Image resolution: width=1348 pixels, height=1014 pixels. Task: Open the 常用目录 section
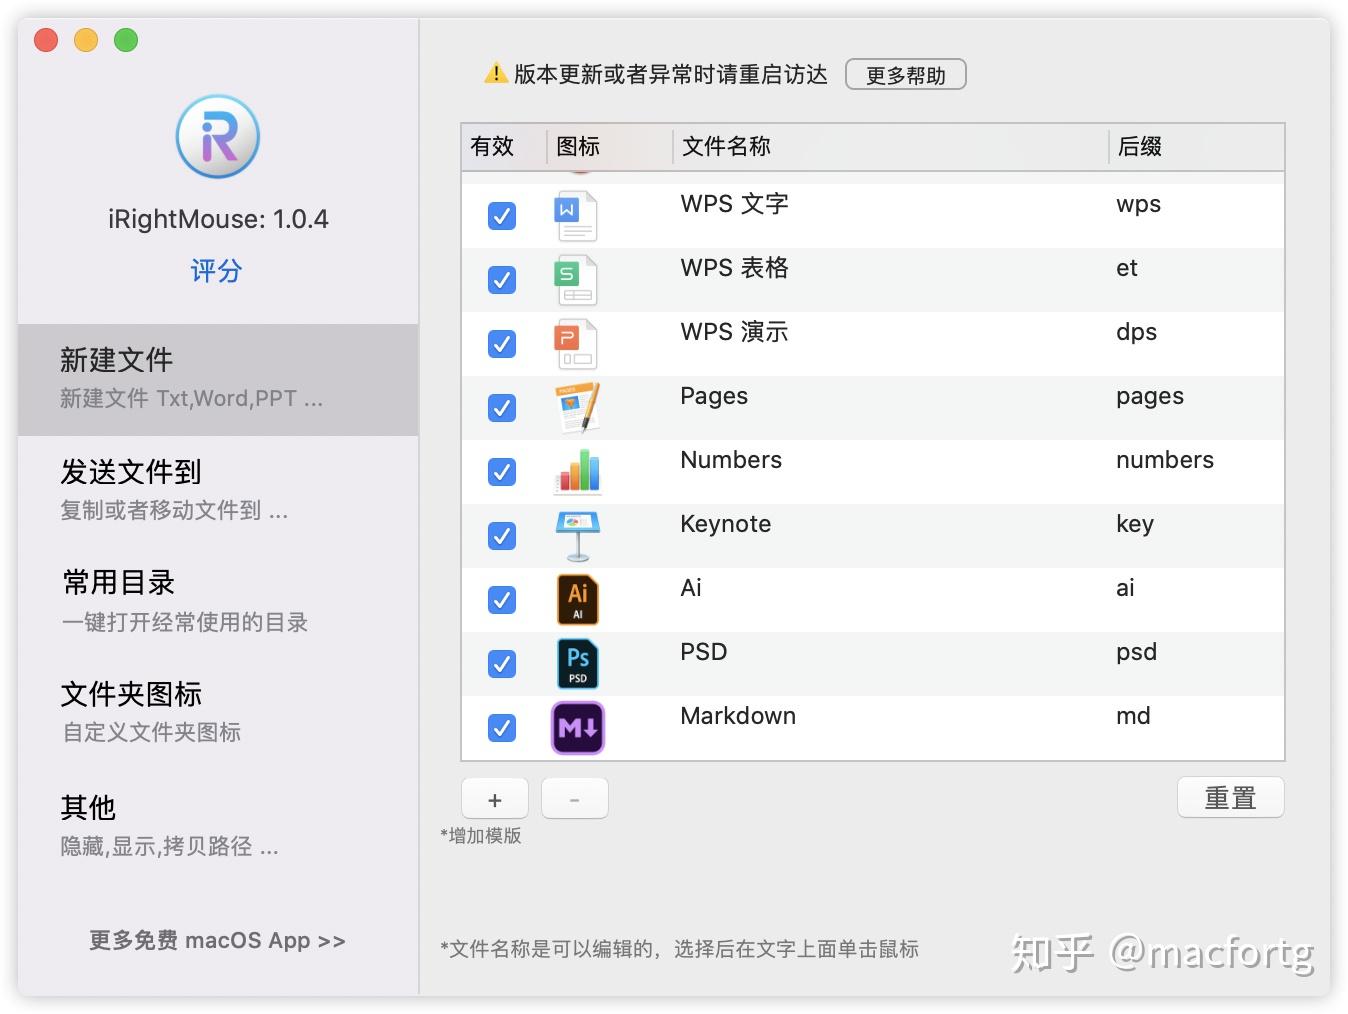pyautogui.click(x=117, y=582)
